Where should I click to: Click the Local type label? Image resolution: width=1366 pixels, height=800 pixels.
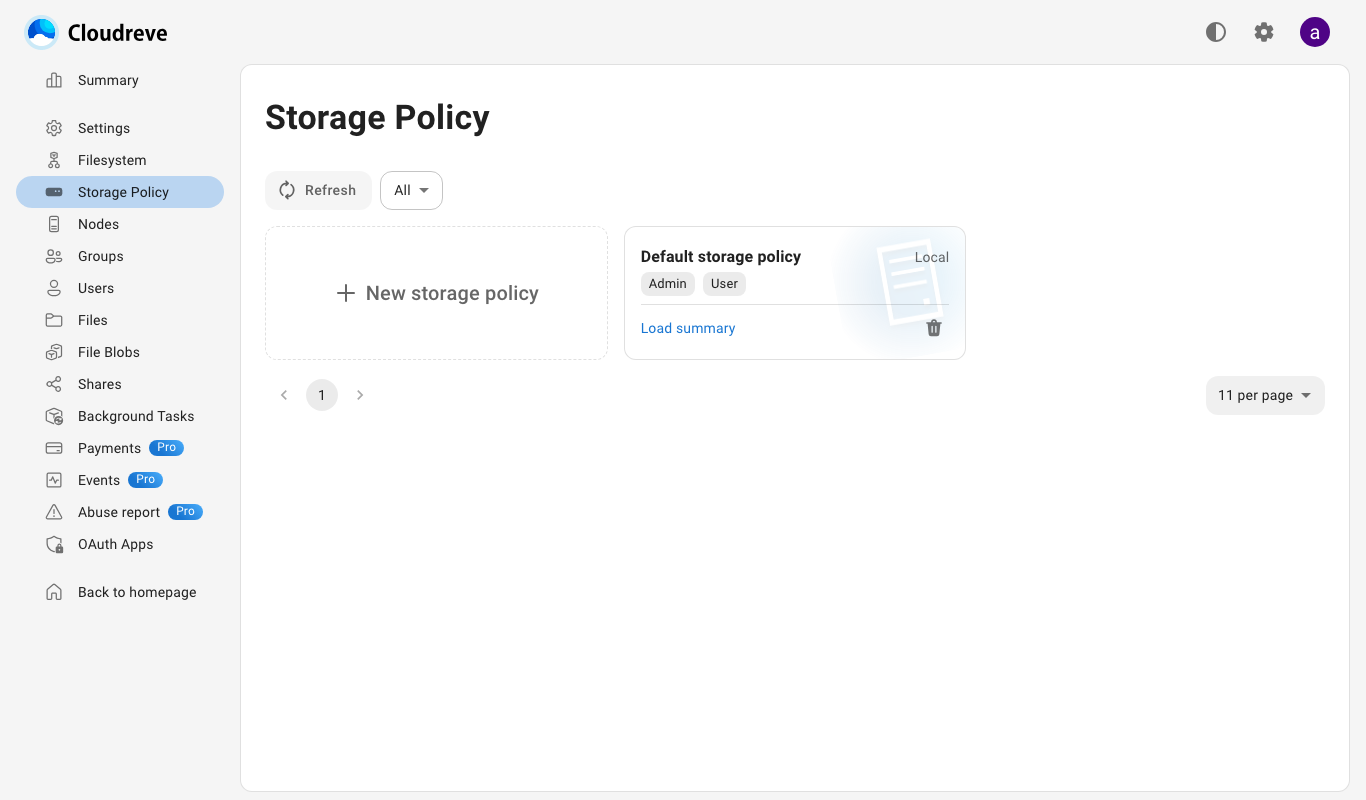932,257
